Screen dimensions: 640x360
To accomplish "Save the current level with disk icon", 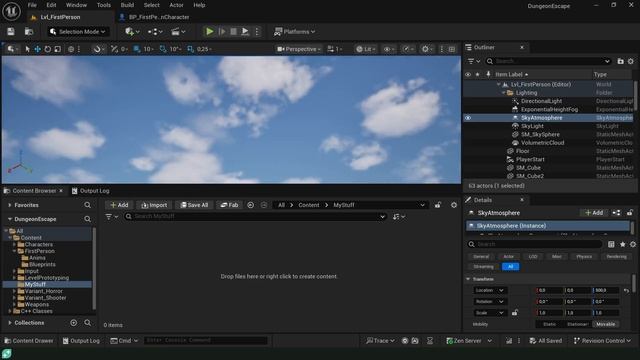I will 11,31.
